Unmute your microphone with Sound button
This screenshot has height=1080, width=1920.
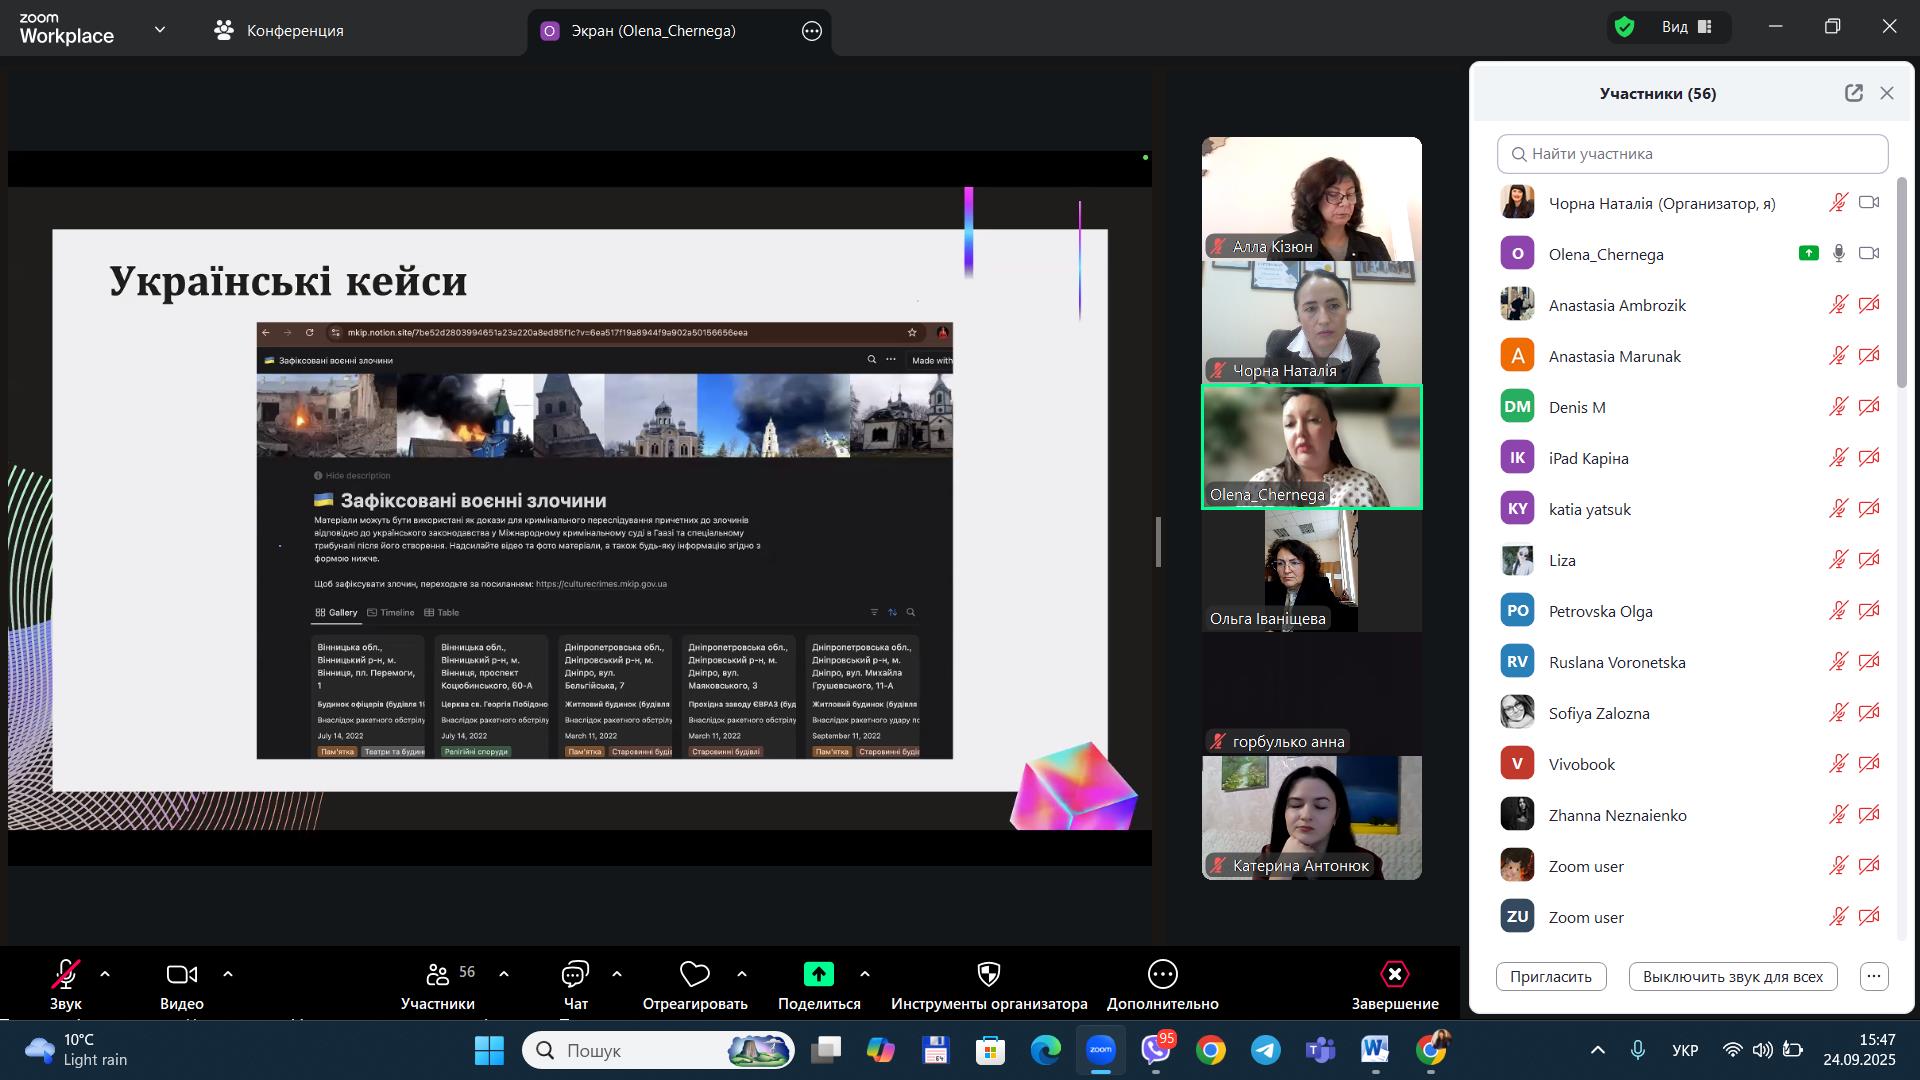pos(66,974)
